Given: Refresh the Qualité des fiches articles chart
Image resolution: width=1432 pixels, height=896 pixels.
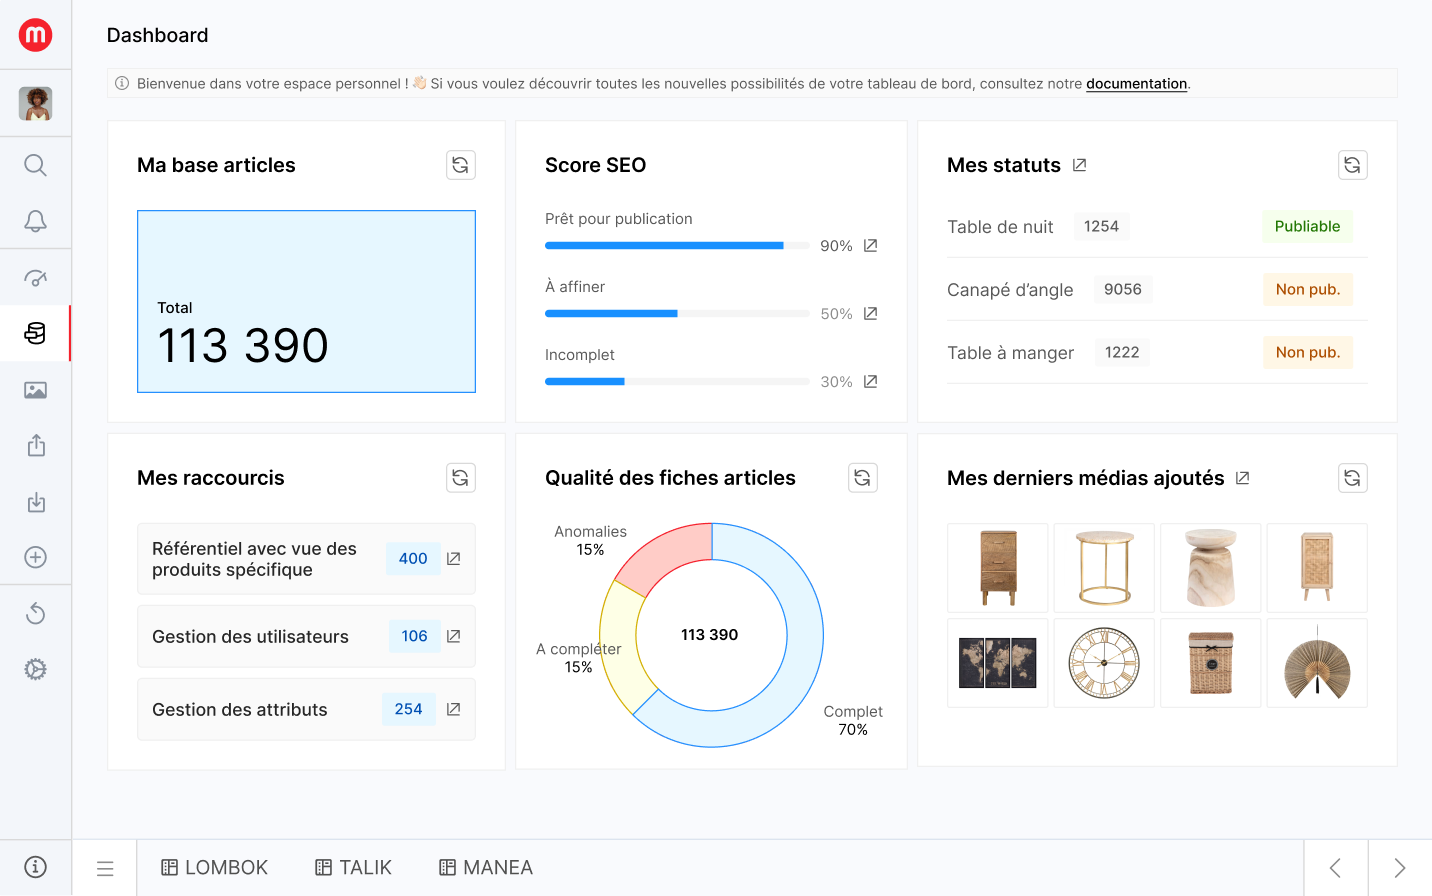Looking at the screenshot, I should 862,478.
